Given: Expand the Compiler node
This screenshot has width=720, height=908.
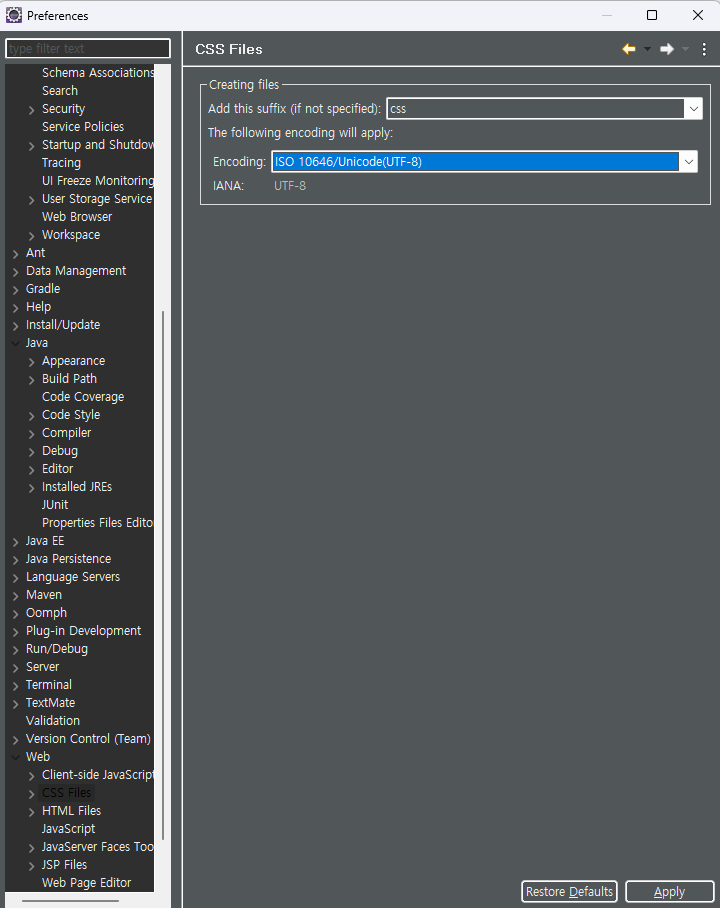Looking at the screenshot, I should [x=32, y=434].
